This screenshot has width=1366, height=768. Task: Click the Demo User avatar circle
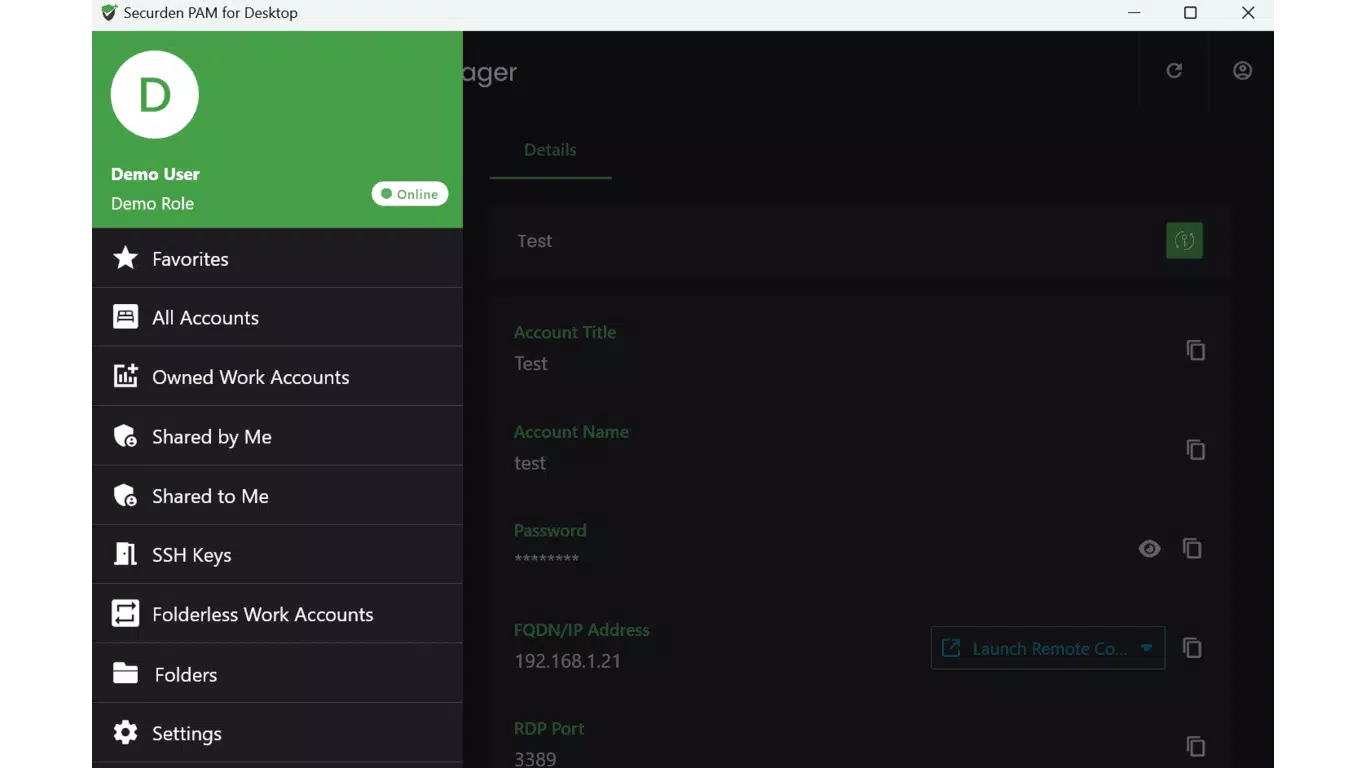pos(155,95)
